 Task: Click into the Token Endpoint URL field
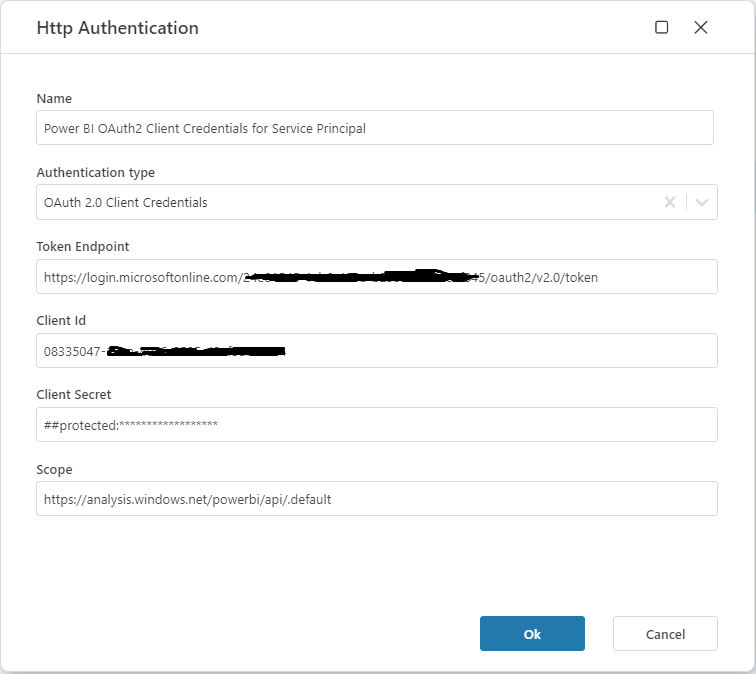[375, 277]
